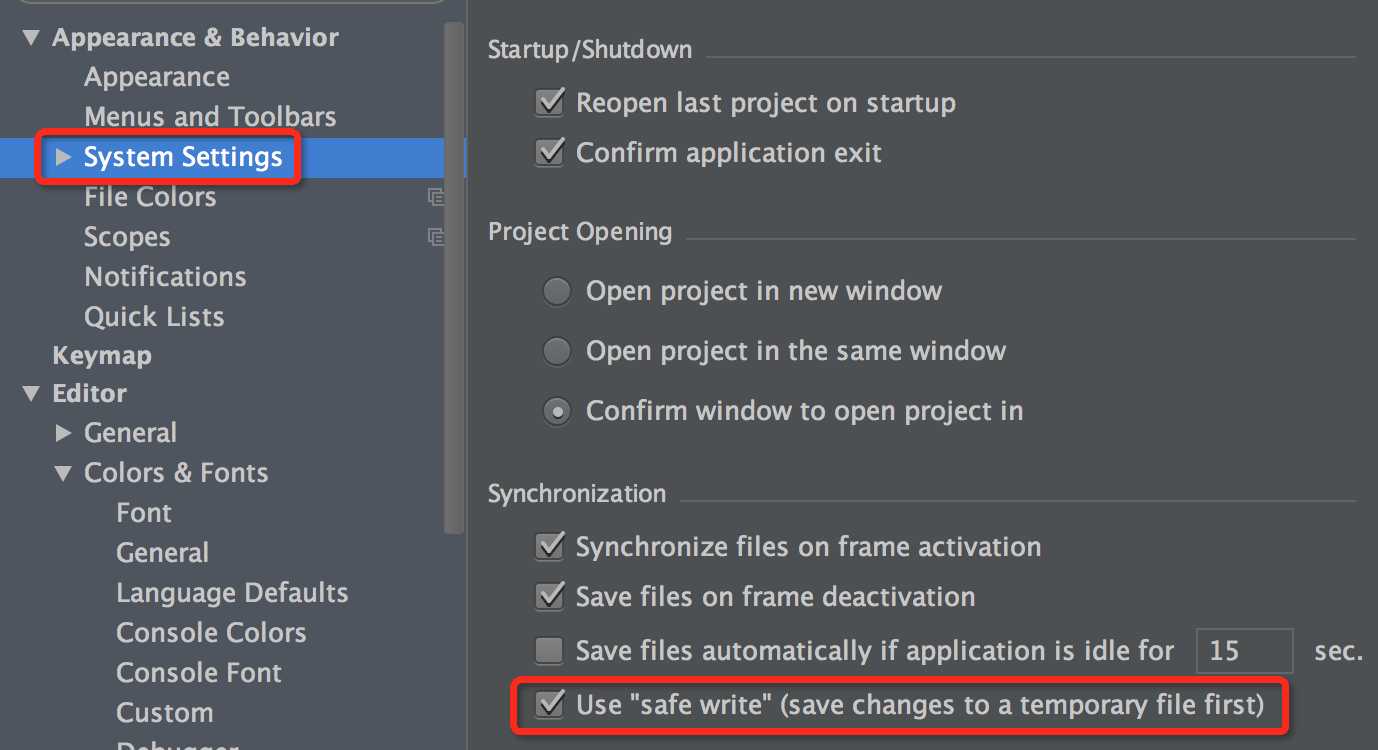Uncheck Confirm application exit checkbox
Screen dimensions: 1378x750
coord(550,153)
